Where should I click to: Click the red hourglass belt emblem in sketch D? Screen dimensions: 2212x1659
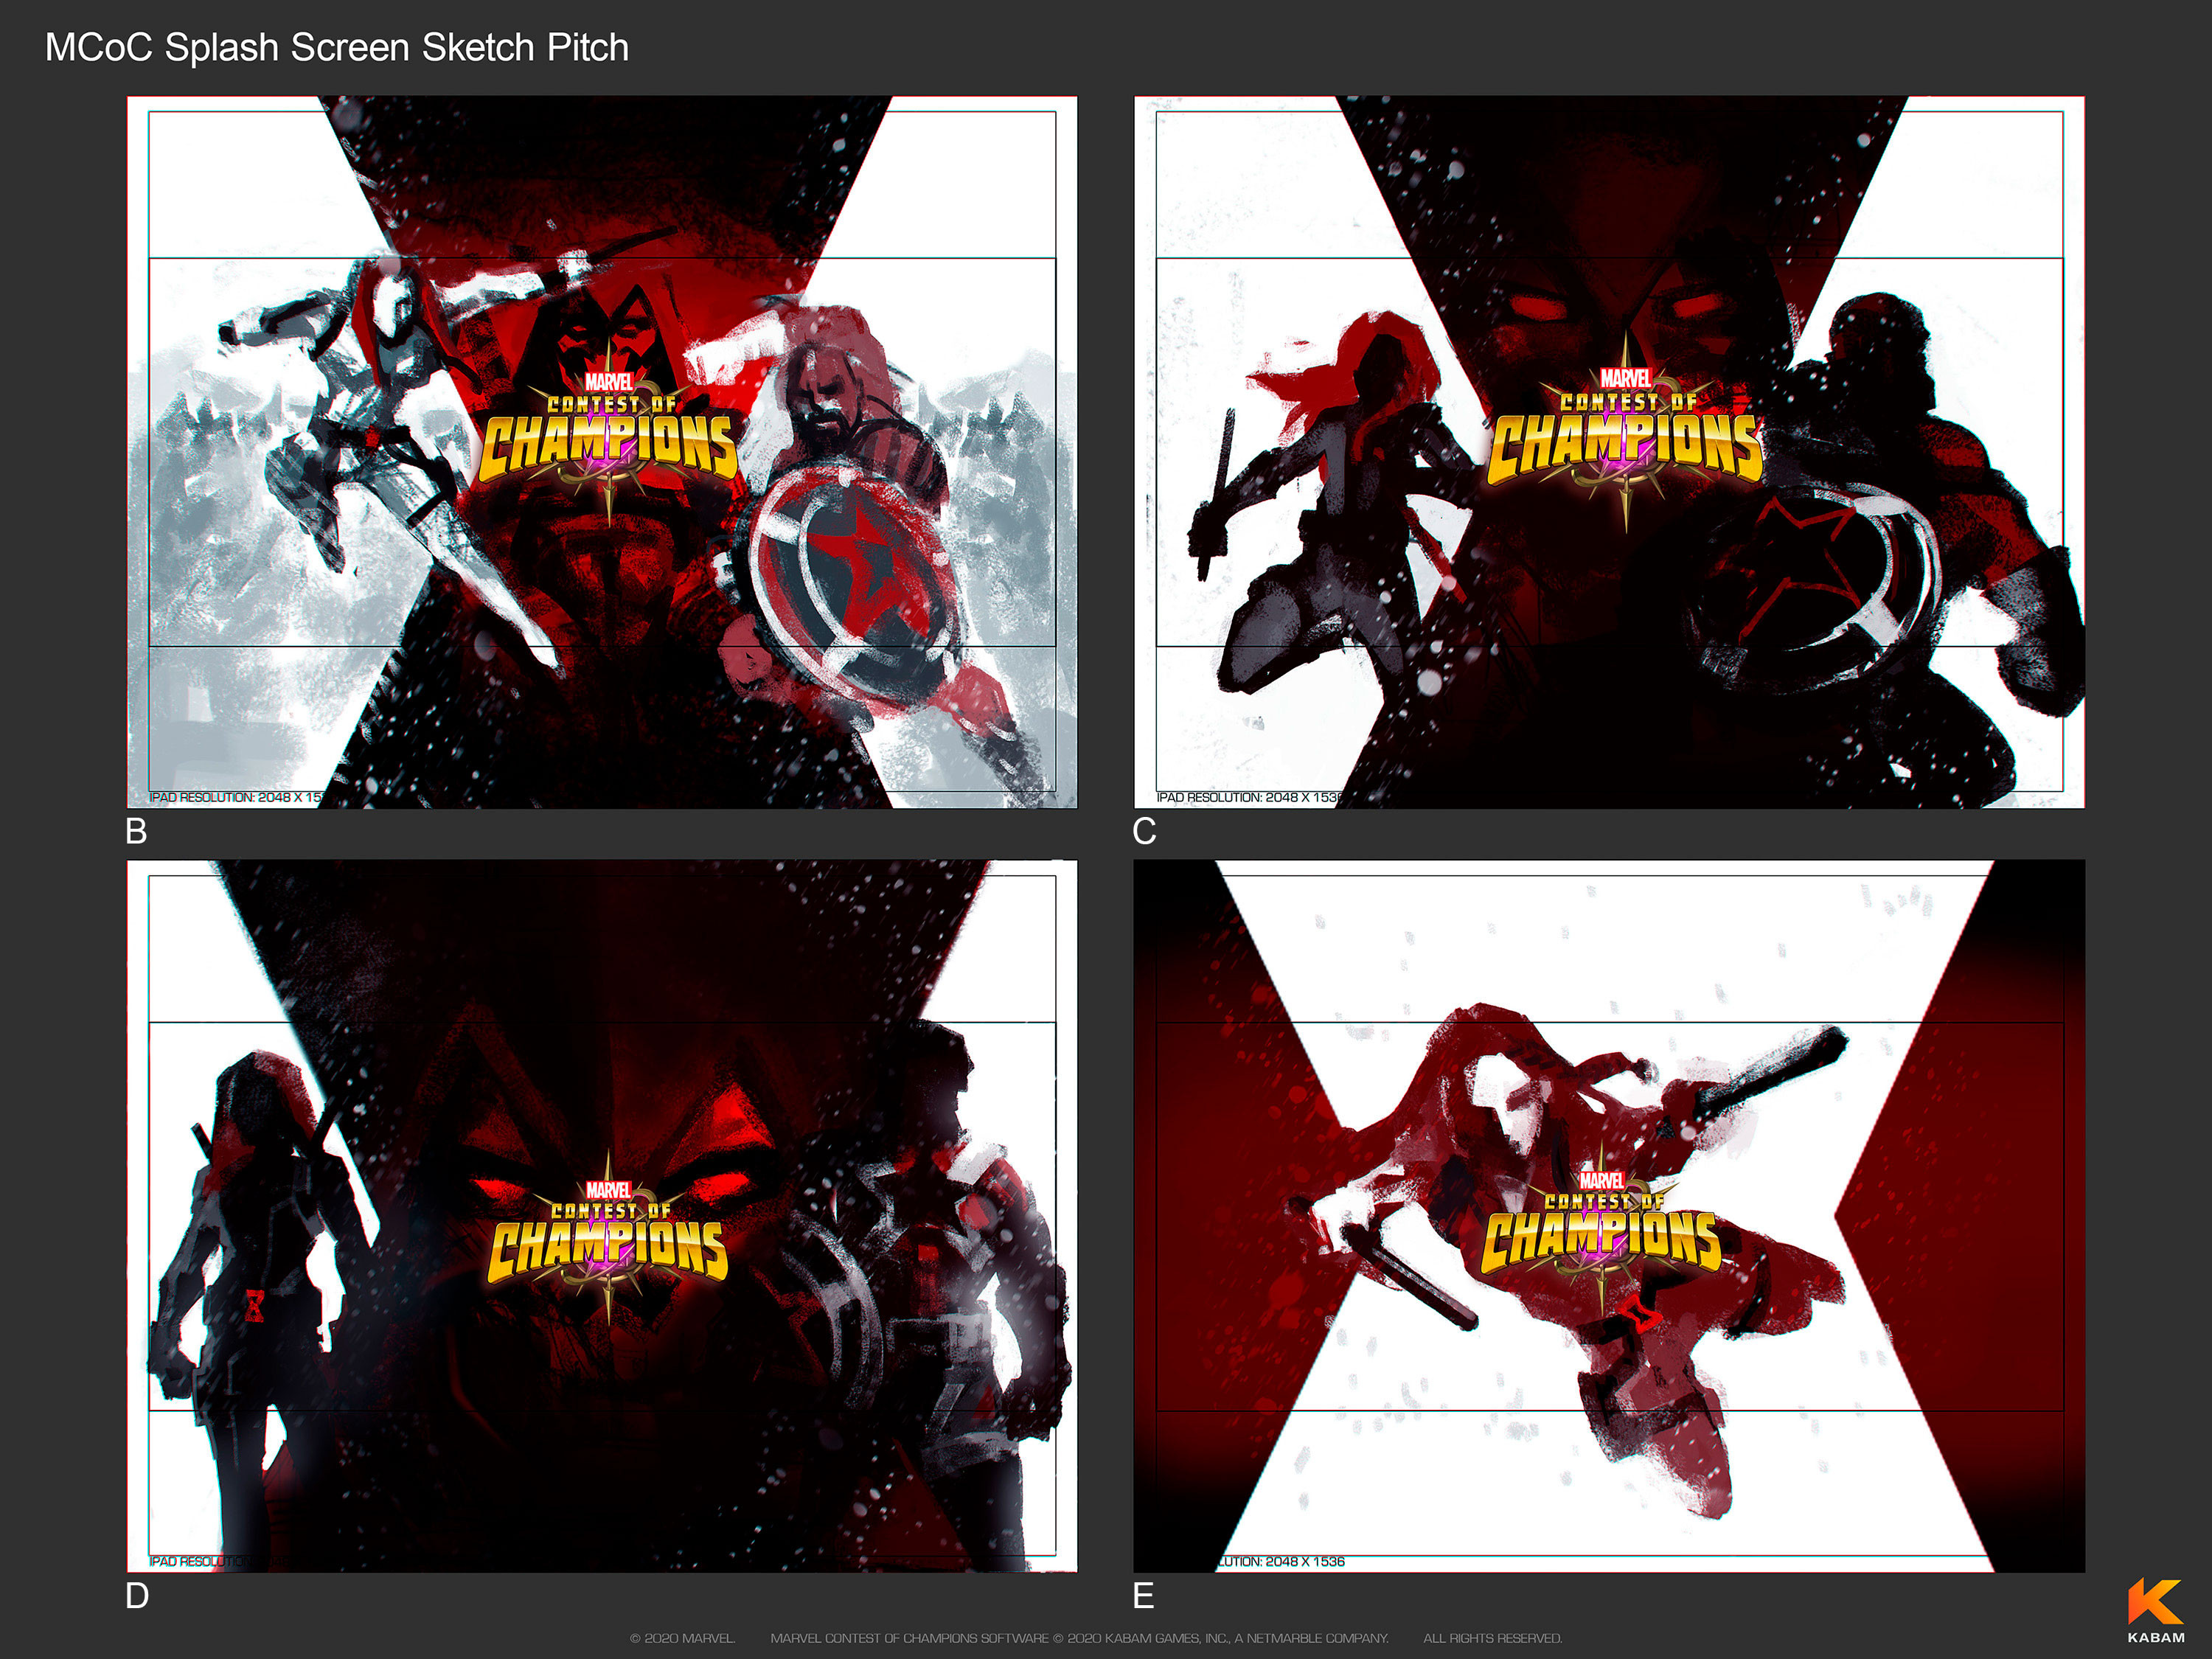click(254, 1306)
